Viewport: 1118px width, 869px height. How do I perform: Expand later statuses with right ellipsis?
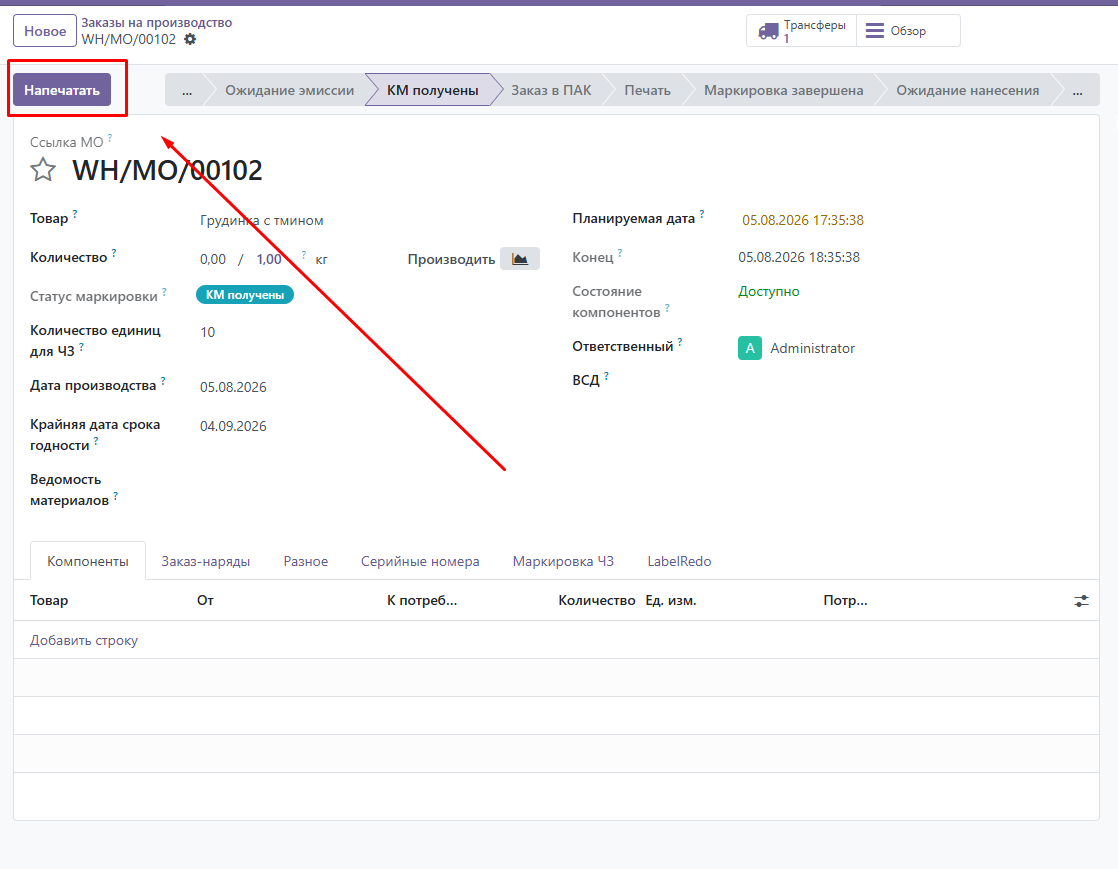1077,90
